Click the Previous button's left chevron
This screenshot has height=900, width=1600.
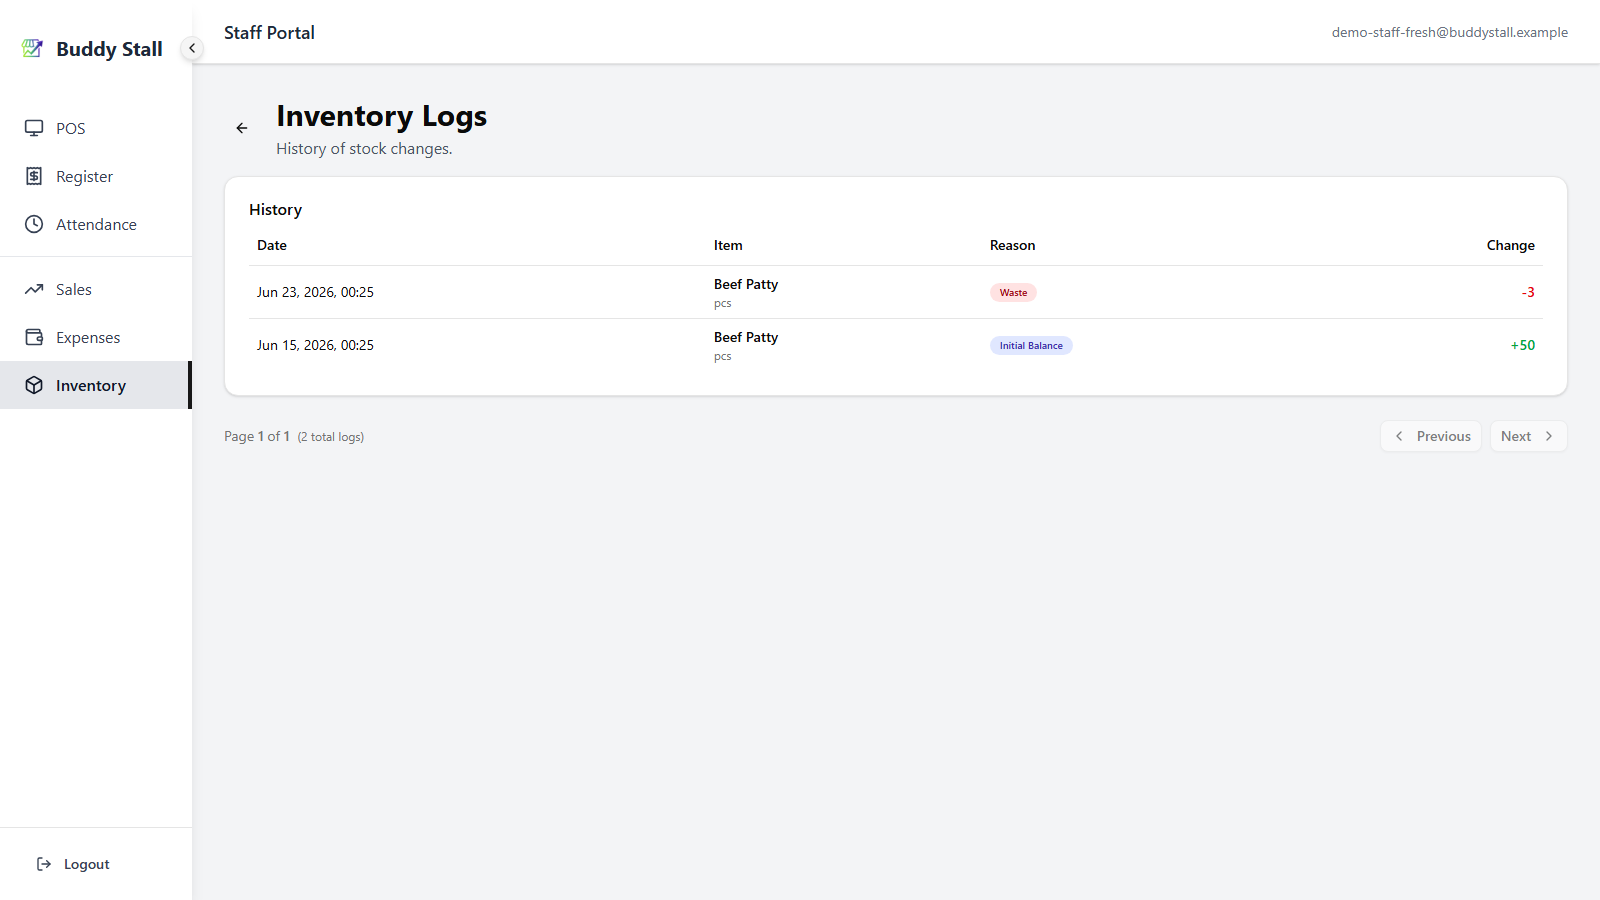pos(1399,436)
